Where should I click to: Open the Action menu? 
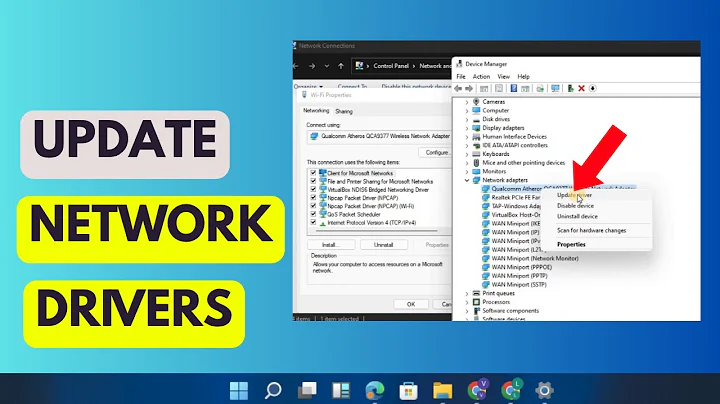(x=481, y=77)
